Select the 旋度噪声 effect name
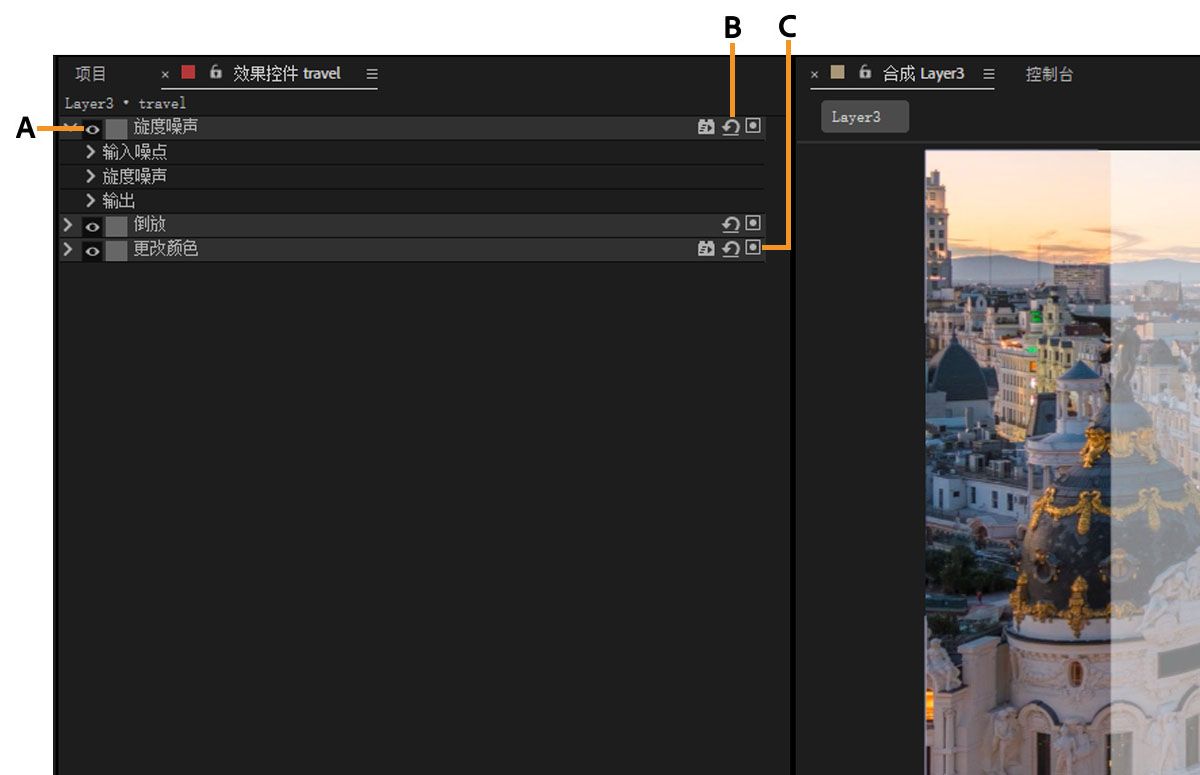The image size is (1200, 775). click(166, 128)
